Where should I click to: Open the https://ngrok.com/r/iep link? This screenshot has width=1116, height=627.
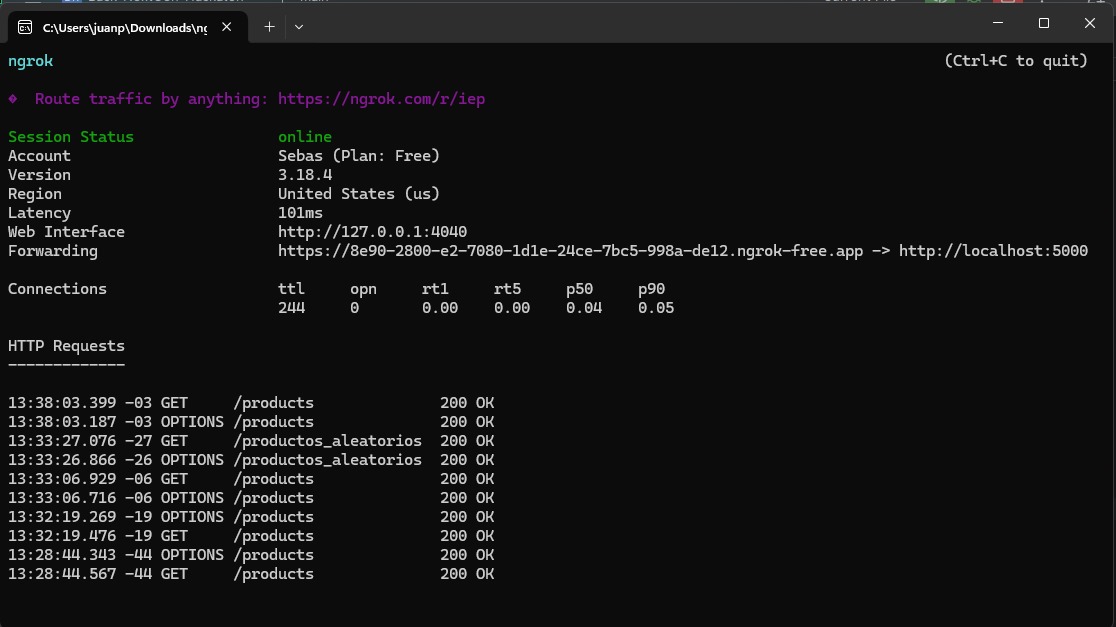(x=381, y=99)
